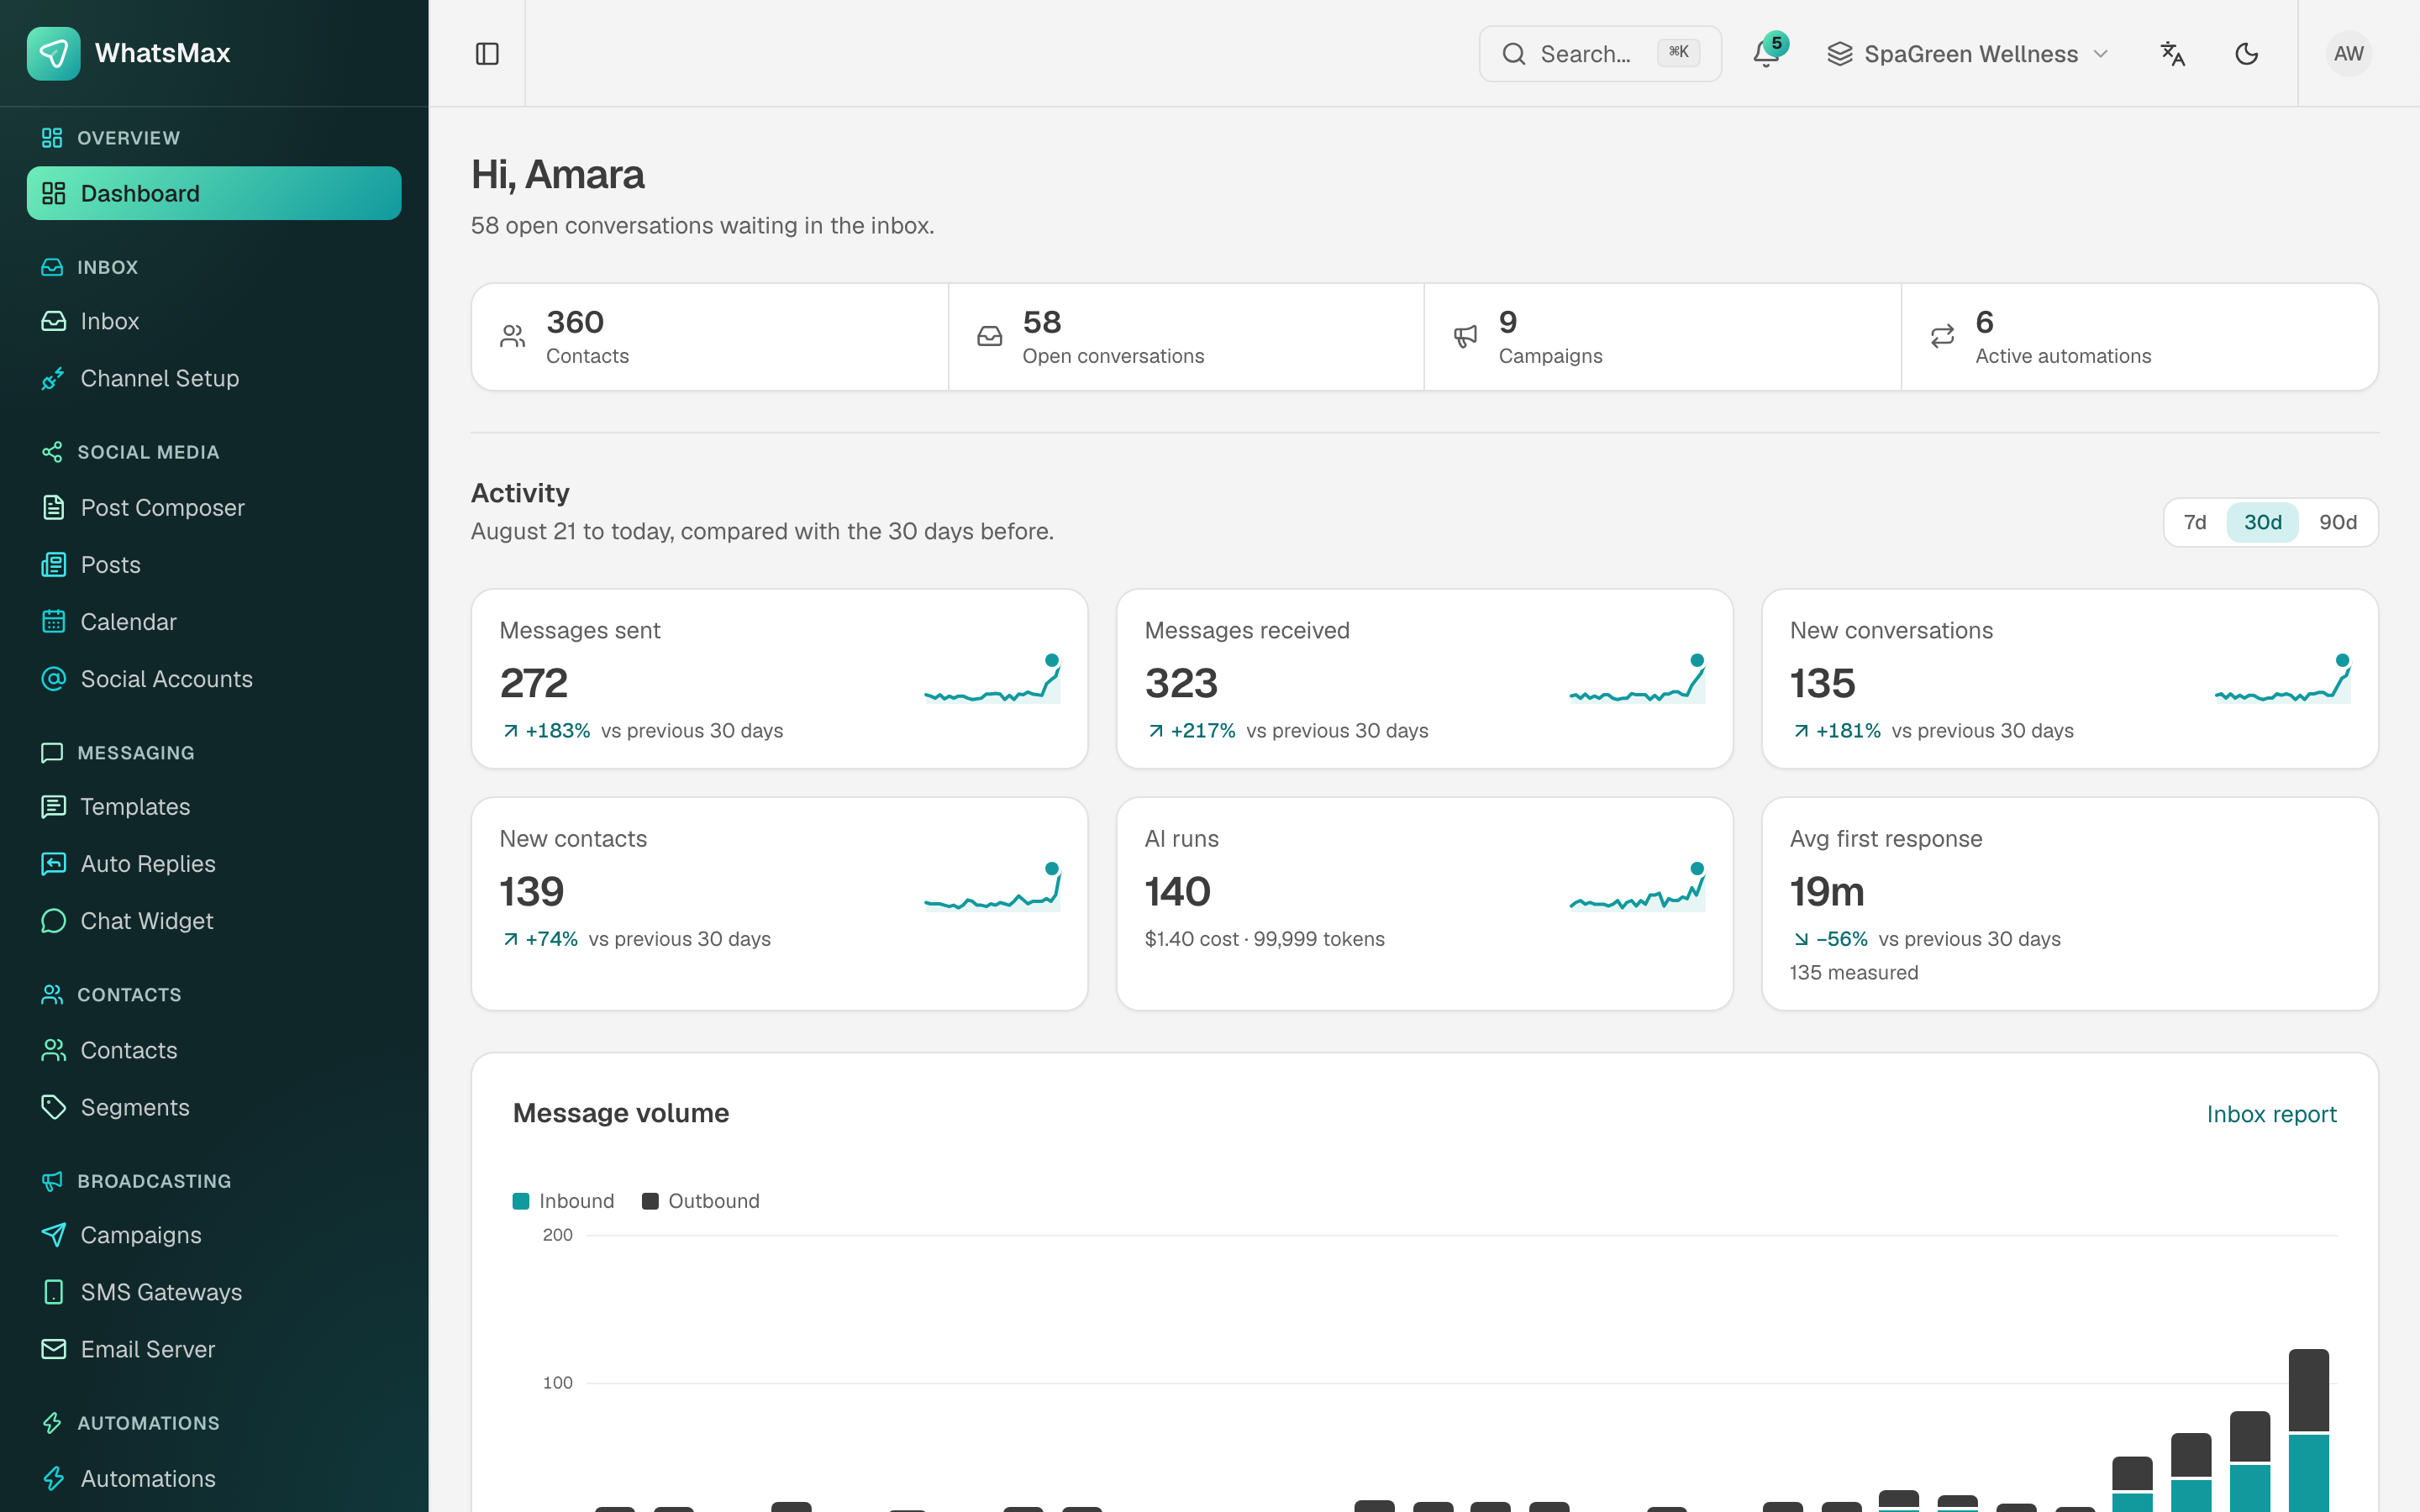Click the Dashboard grid icon
Screen dimensions: 2420x1512
click(x=54, y=193)
